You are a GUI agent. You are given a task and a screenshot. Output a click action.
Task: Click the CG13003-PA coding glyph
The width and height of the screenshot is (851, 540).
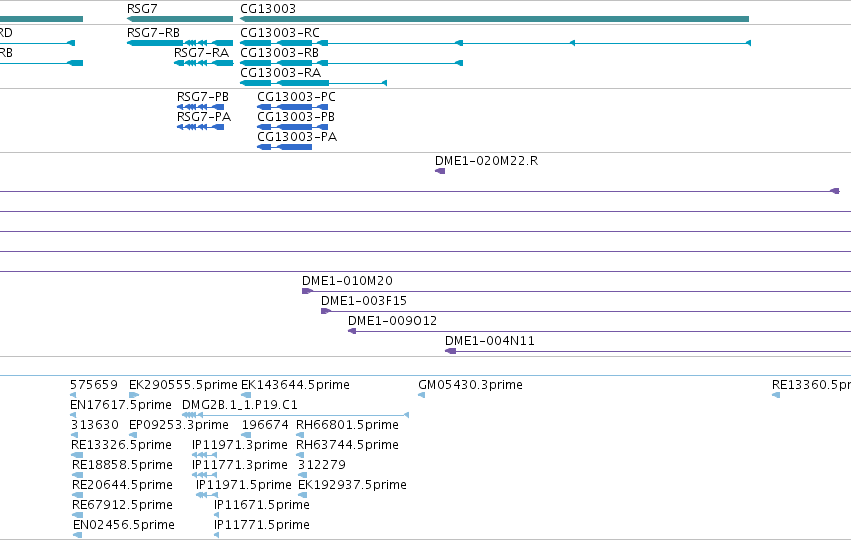click(284, 147)
